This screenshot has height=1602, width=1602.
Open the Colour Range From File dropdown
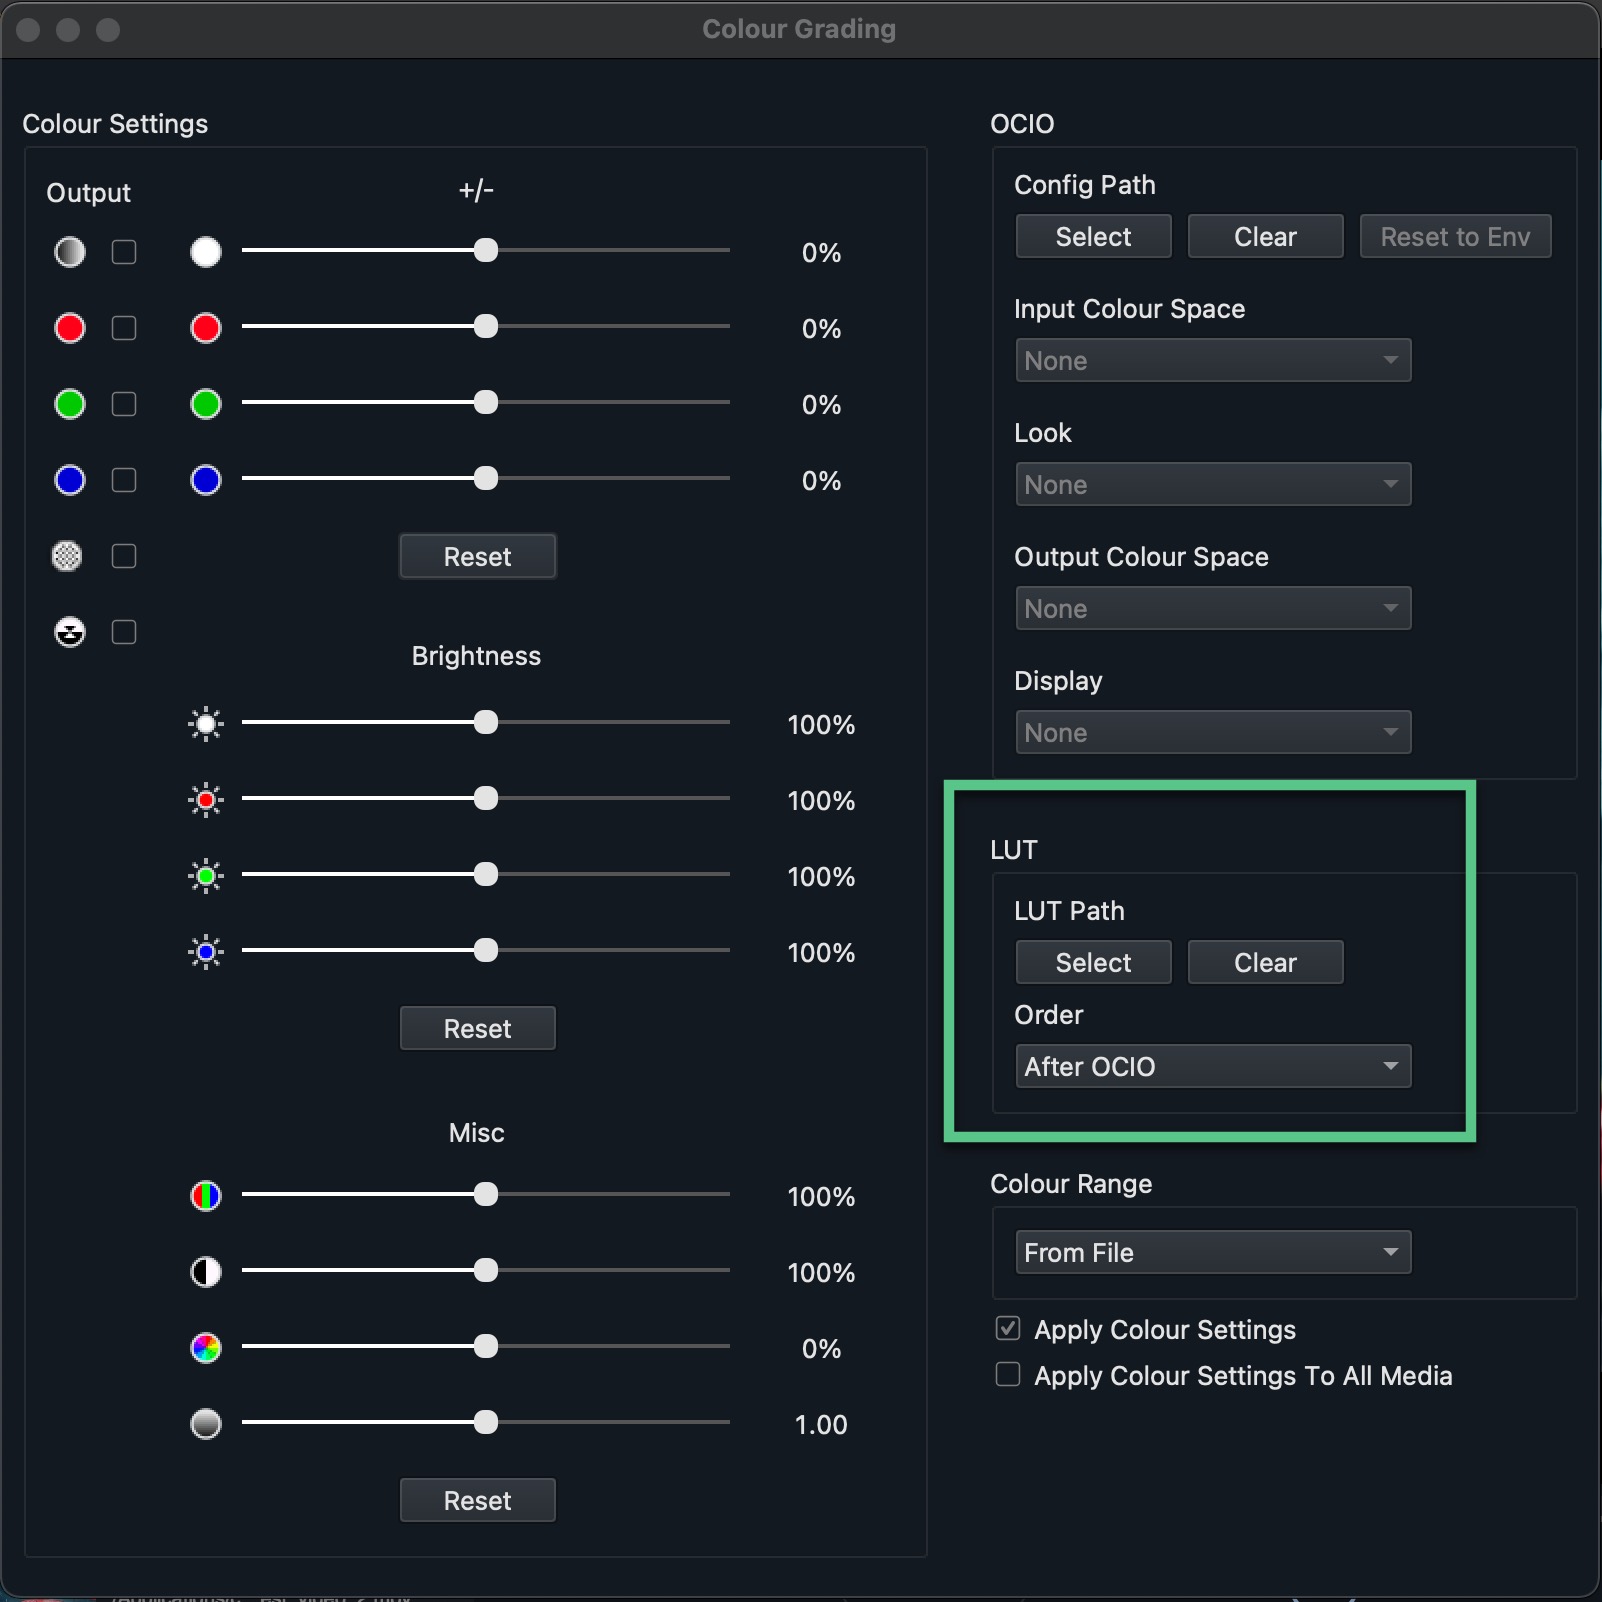[x=1212, y=1252]
